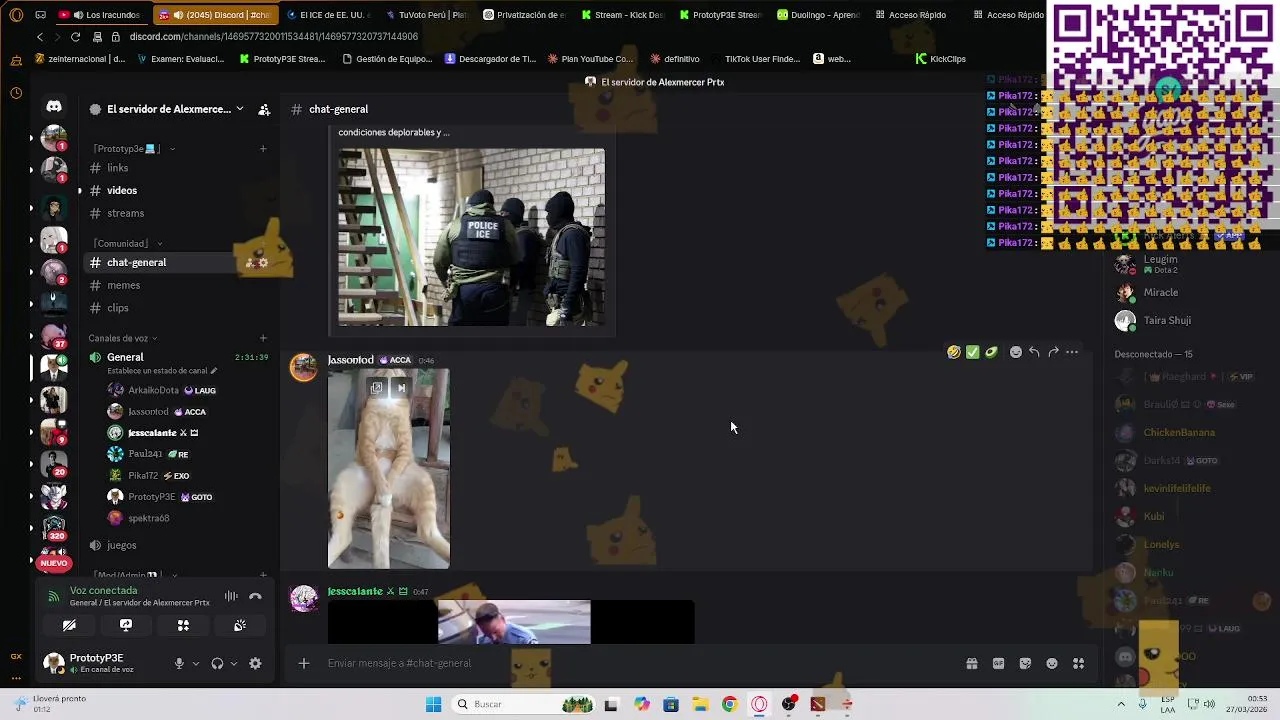Open the server name dropdown menu
This screenshot has width=1280, height=720.
click(x=239, y=109)
